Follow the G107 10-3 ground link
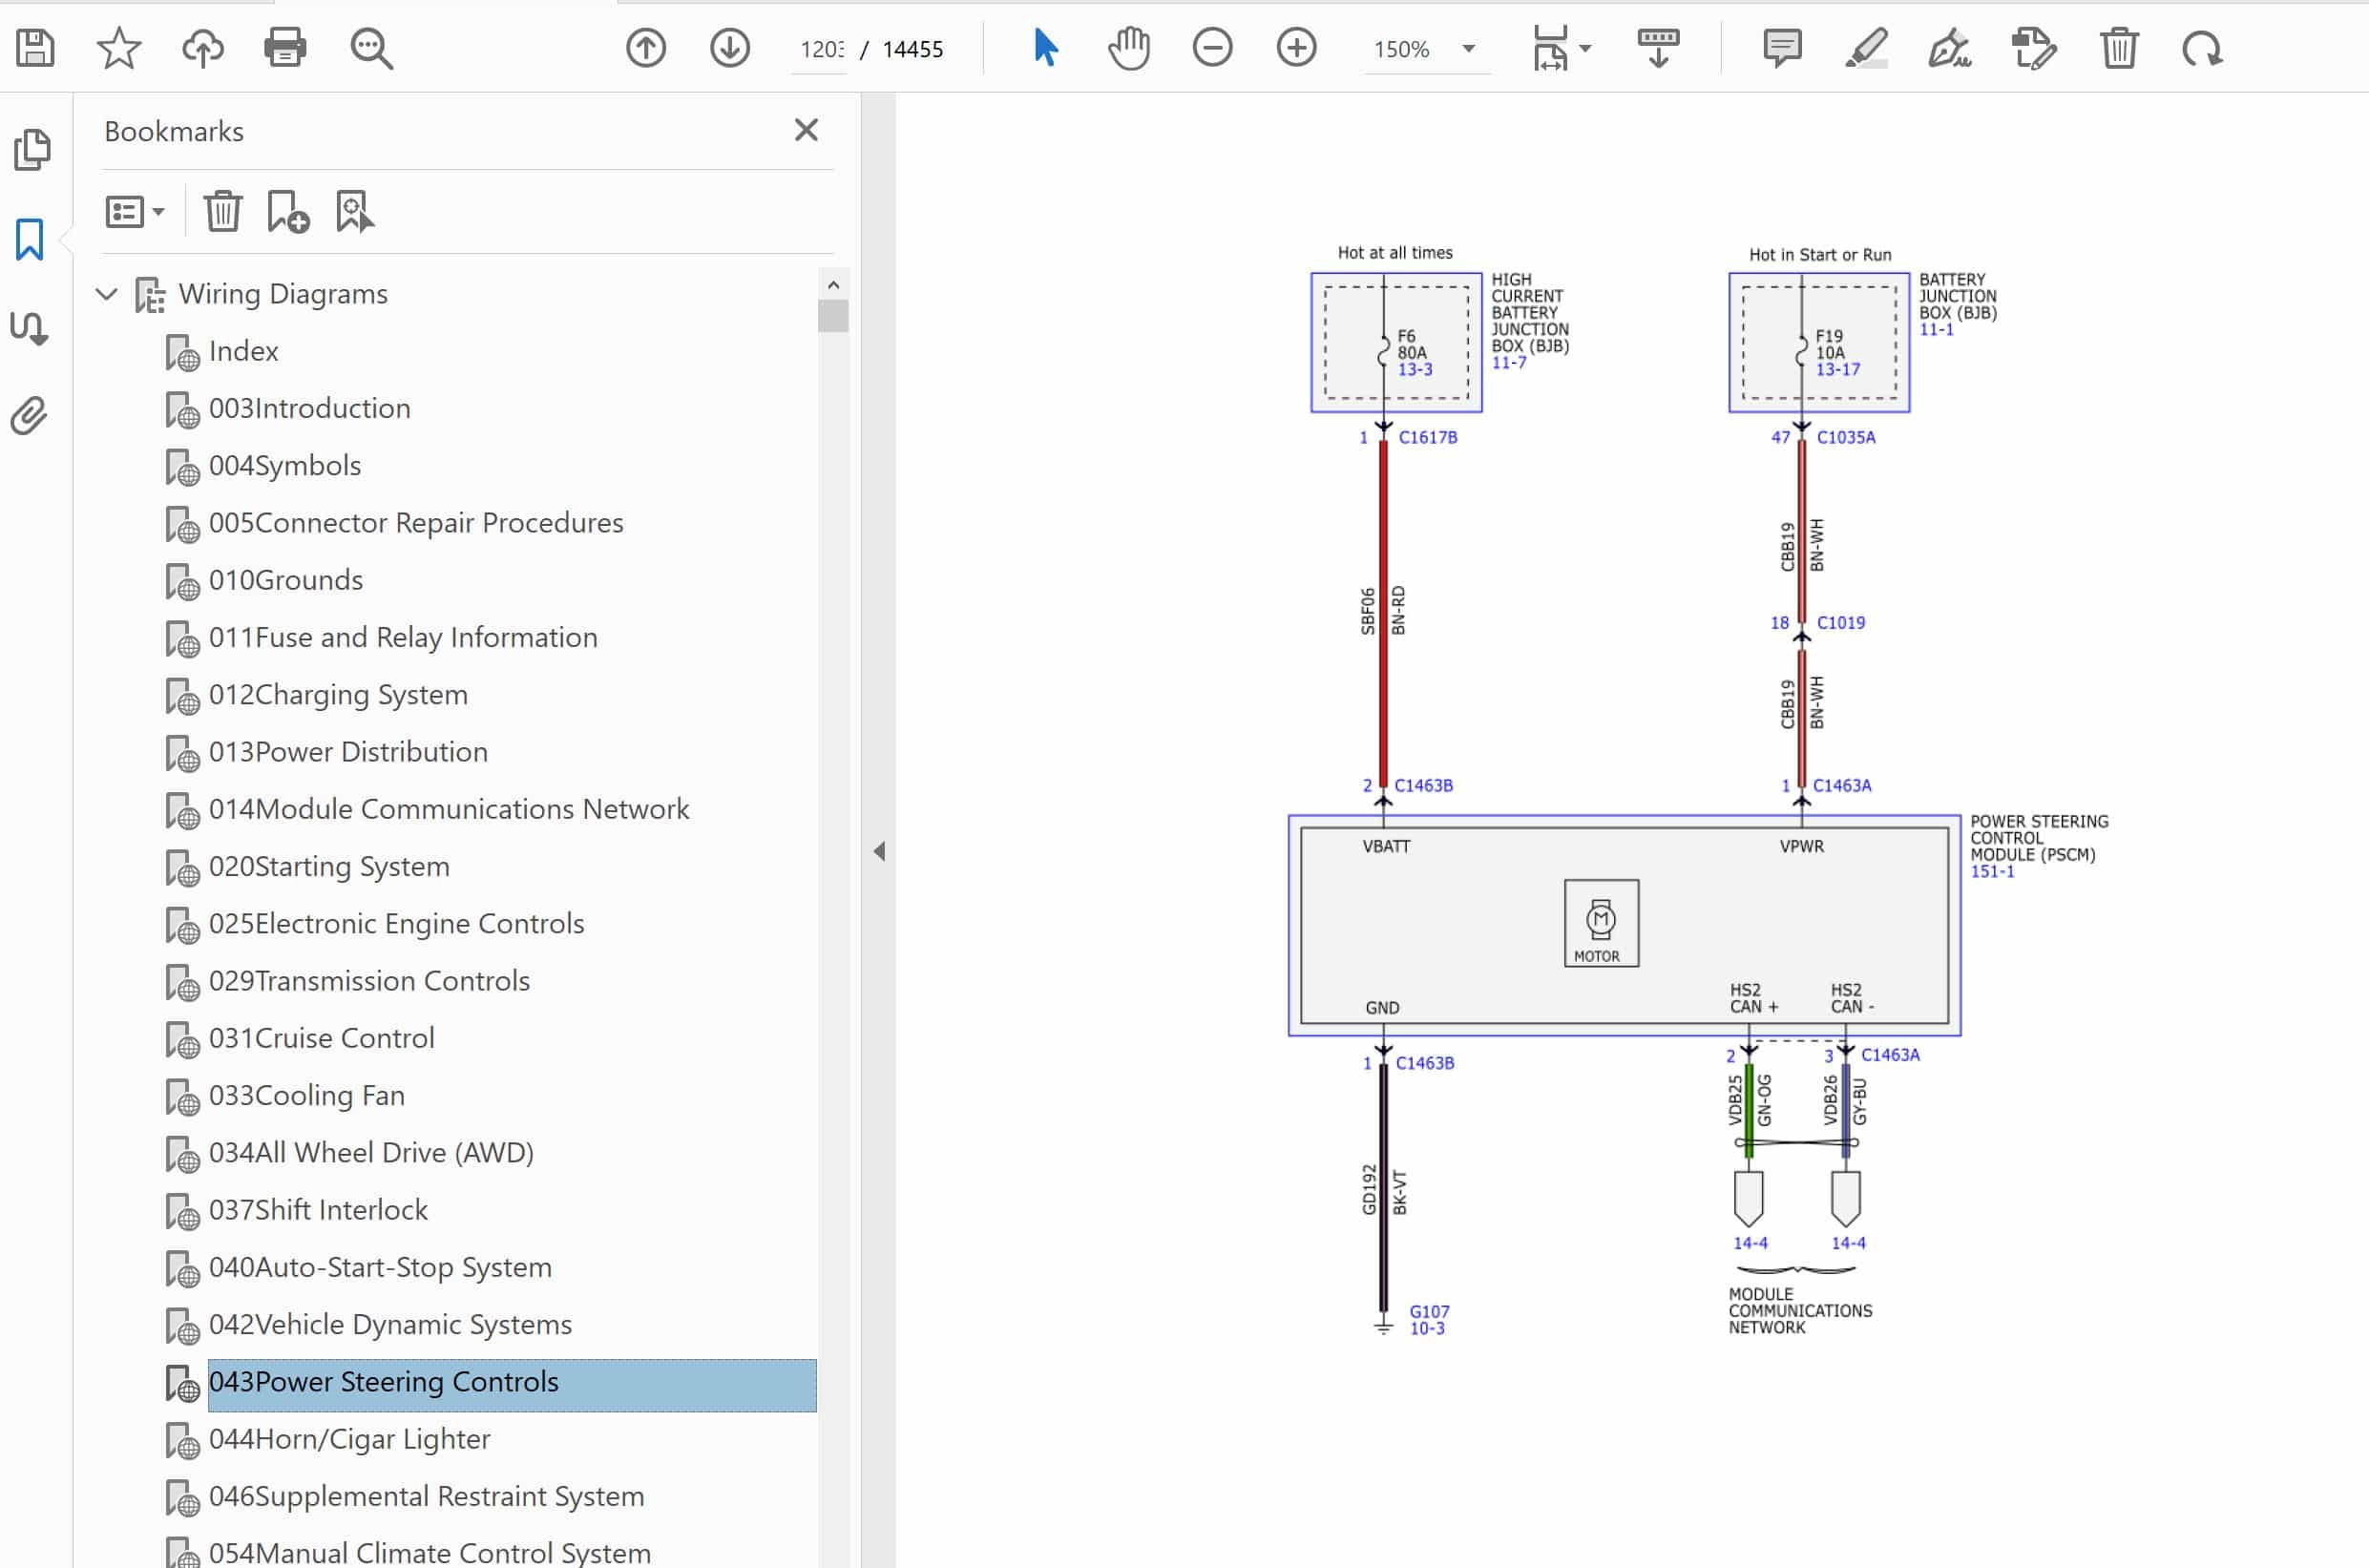Viewport: 2369px width, 1568px height. [x=1429, y=1320]
